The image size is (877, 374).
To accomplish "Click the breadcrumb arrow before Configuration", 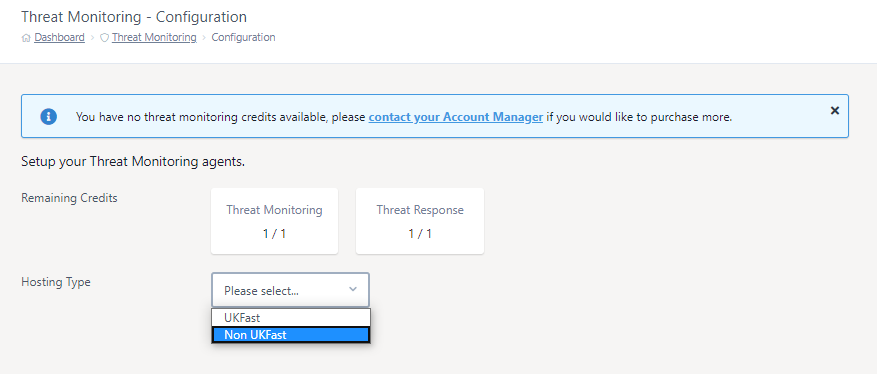I will 204,38.
